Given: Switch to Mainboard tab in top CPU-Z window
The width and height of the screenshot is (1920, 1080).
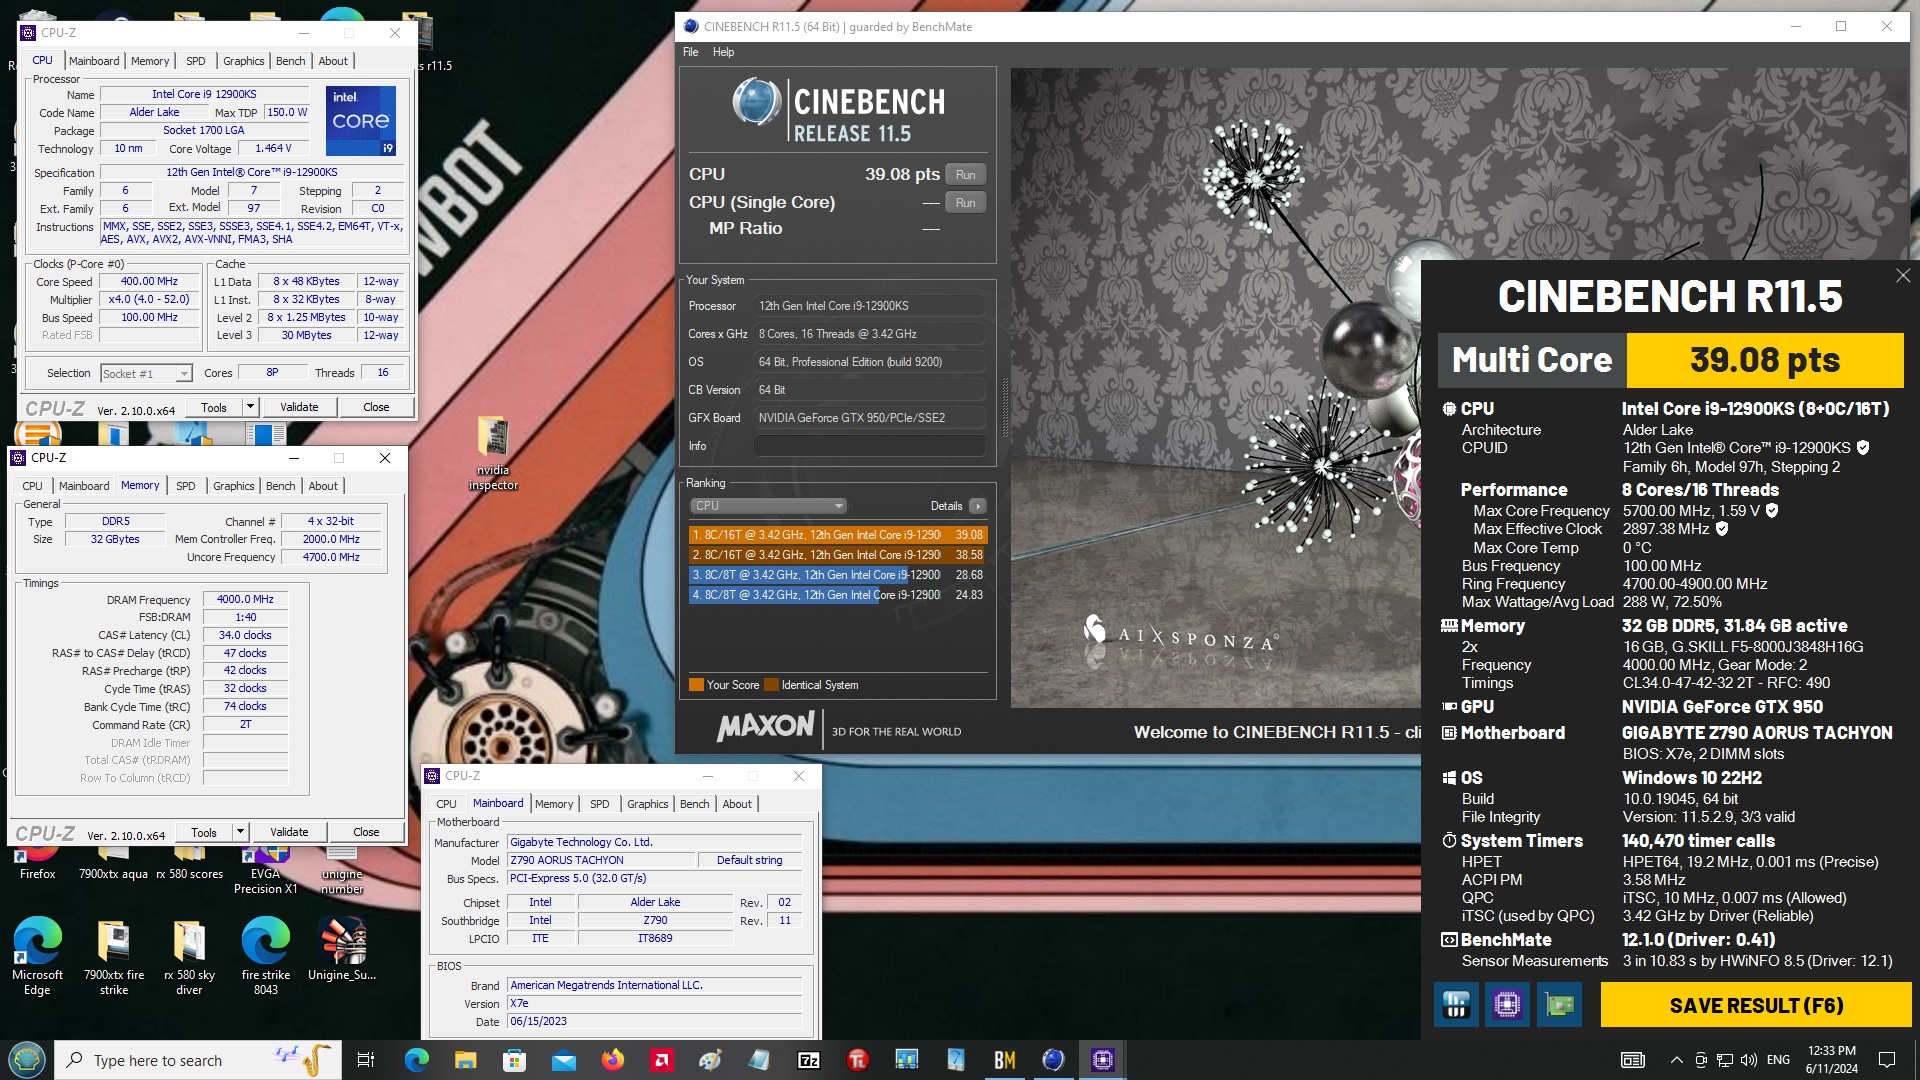Looking at the screenshot, I should click(x=94, y=61).
